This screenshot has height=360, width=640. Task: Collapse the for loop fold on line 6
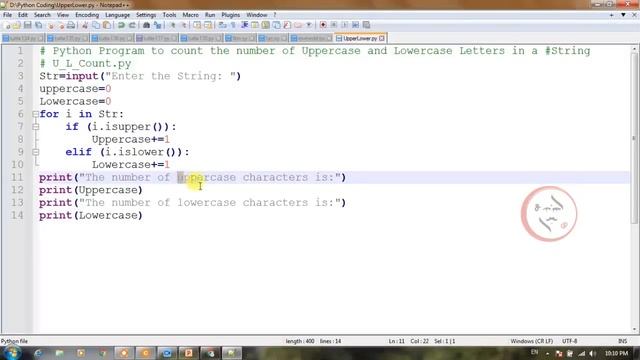[36, 114]
